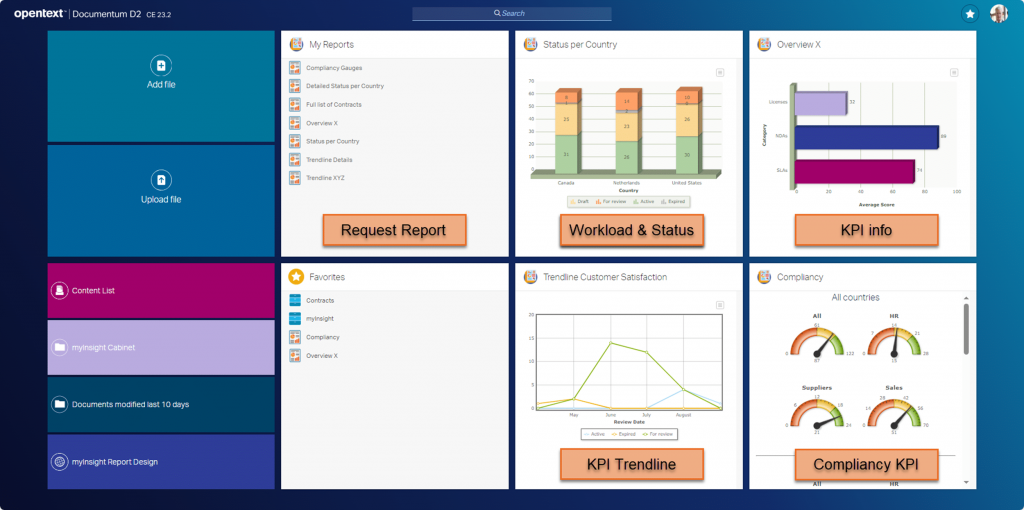This screenshot has width=1024, height=510.
Task: Click the Overview X widget header icon
Action: tap(764, 44)
